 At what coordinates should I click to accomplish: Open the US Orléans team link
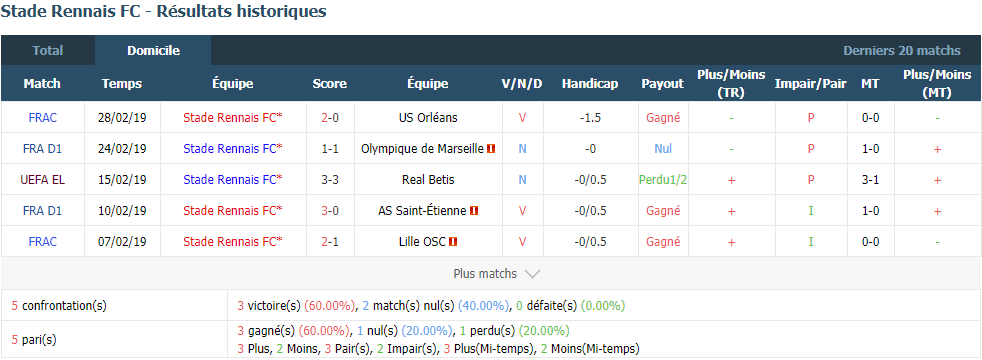pyautogui.click(x=428, y=117)
